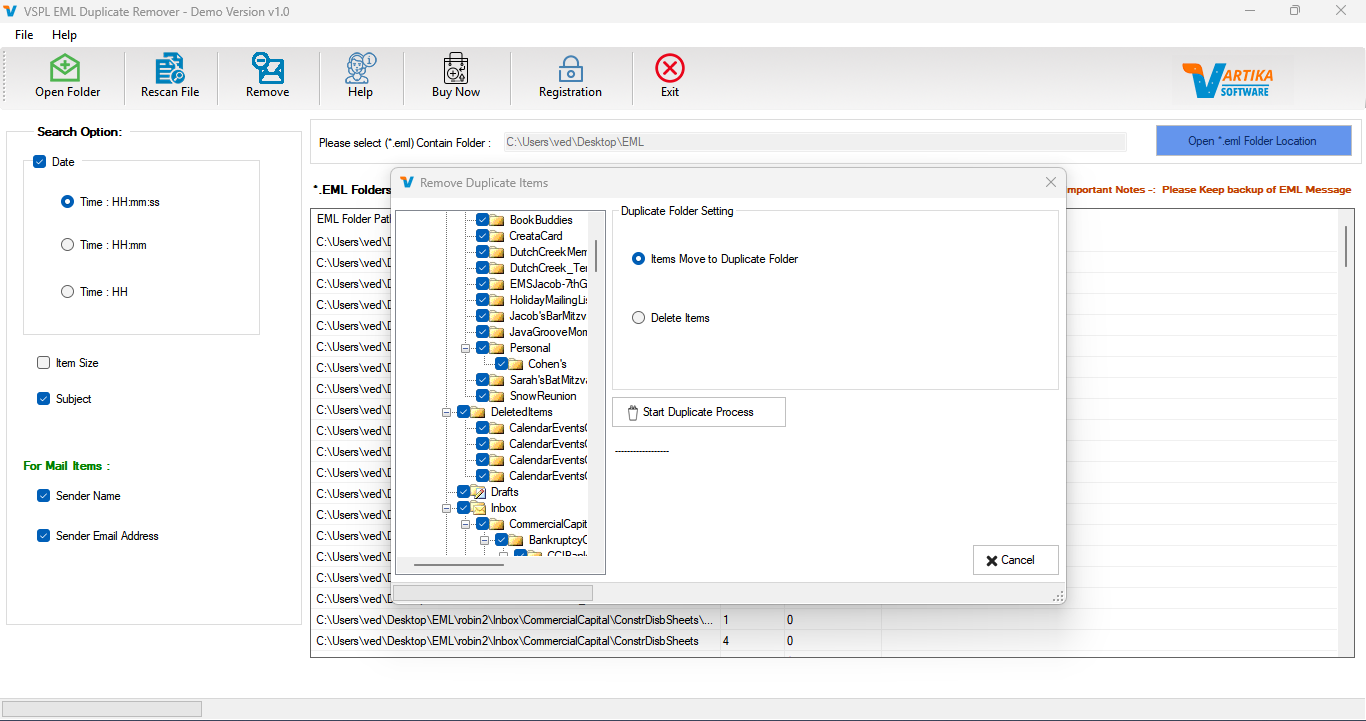Viewport: 1366px width, 721px height.
Task: Select the Sarah'sBatMitzva tree item
Action: click(x=548, y=380)
